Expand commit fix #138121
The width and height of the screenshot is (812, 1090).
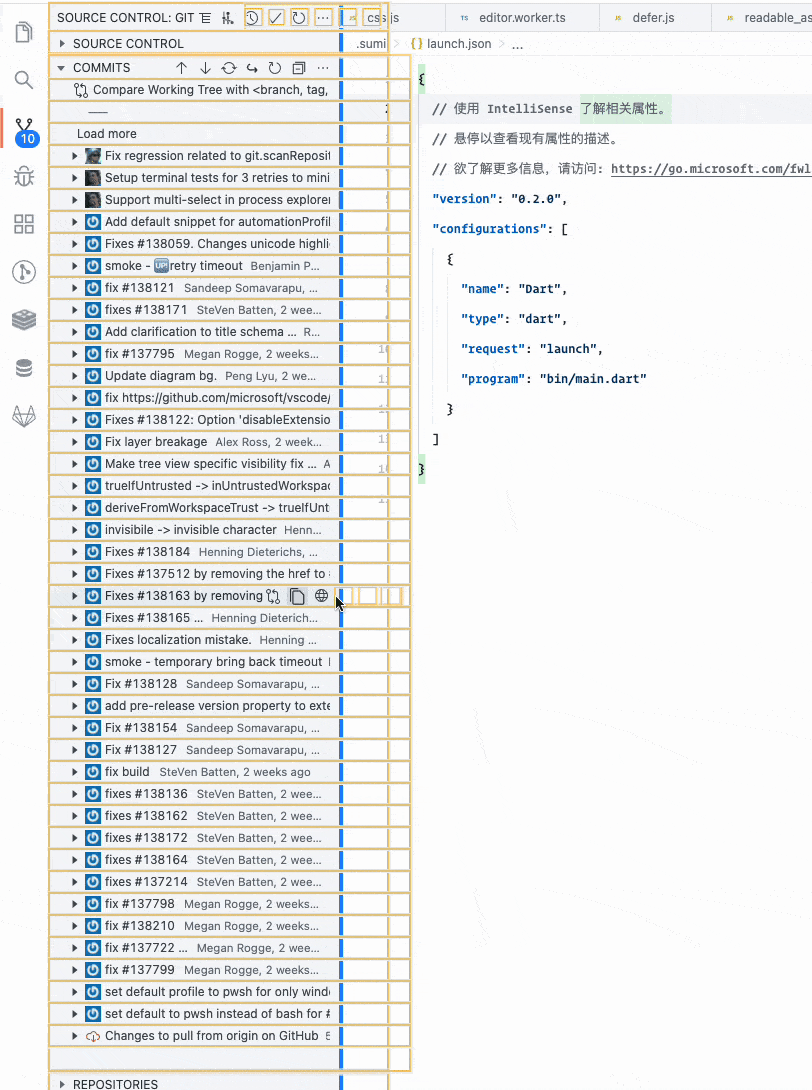coord(74,288)
